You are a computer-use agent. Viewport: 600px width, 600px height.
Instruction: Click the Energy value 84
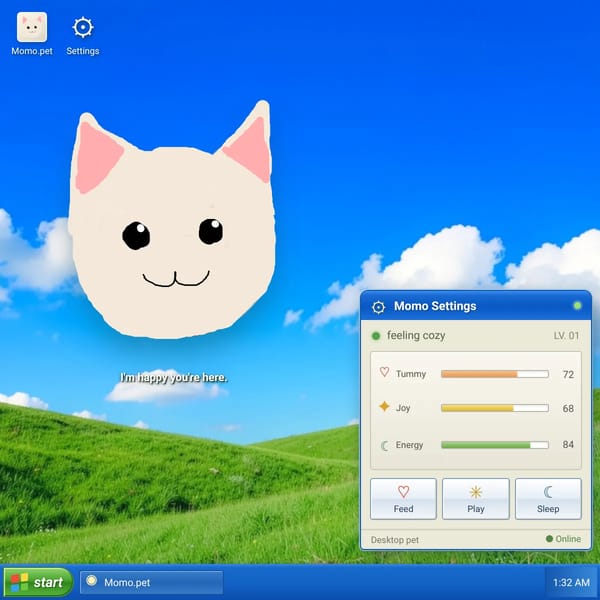568,445
